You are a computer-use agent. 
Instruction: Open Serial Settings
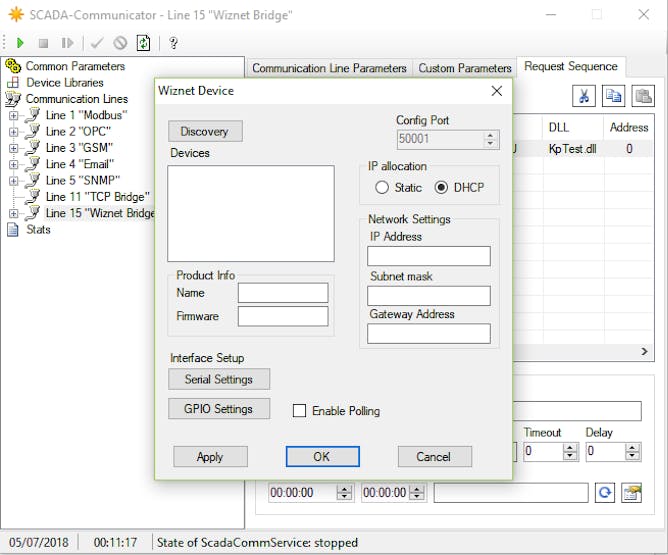click(x=219, y=379)
